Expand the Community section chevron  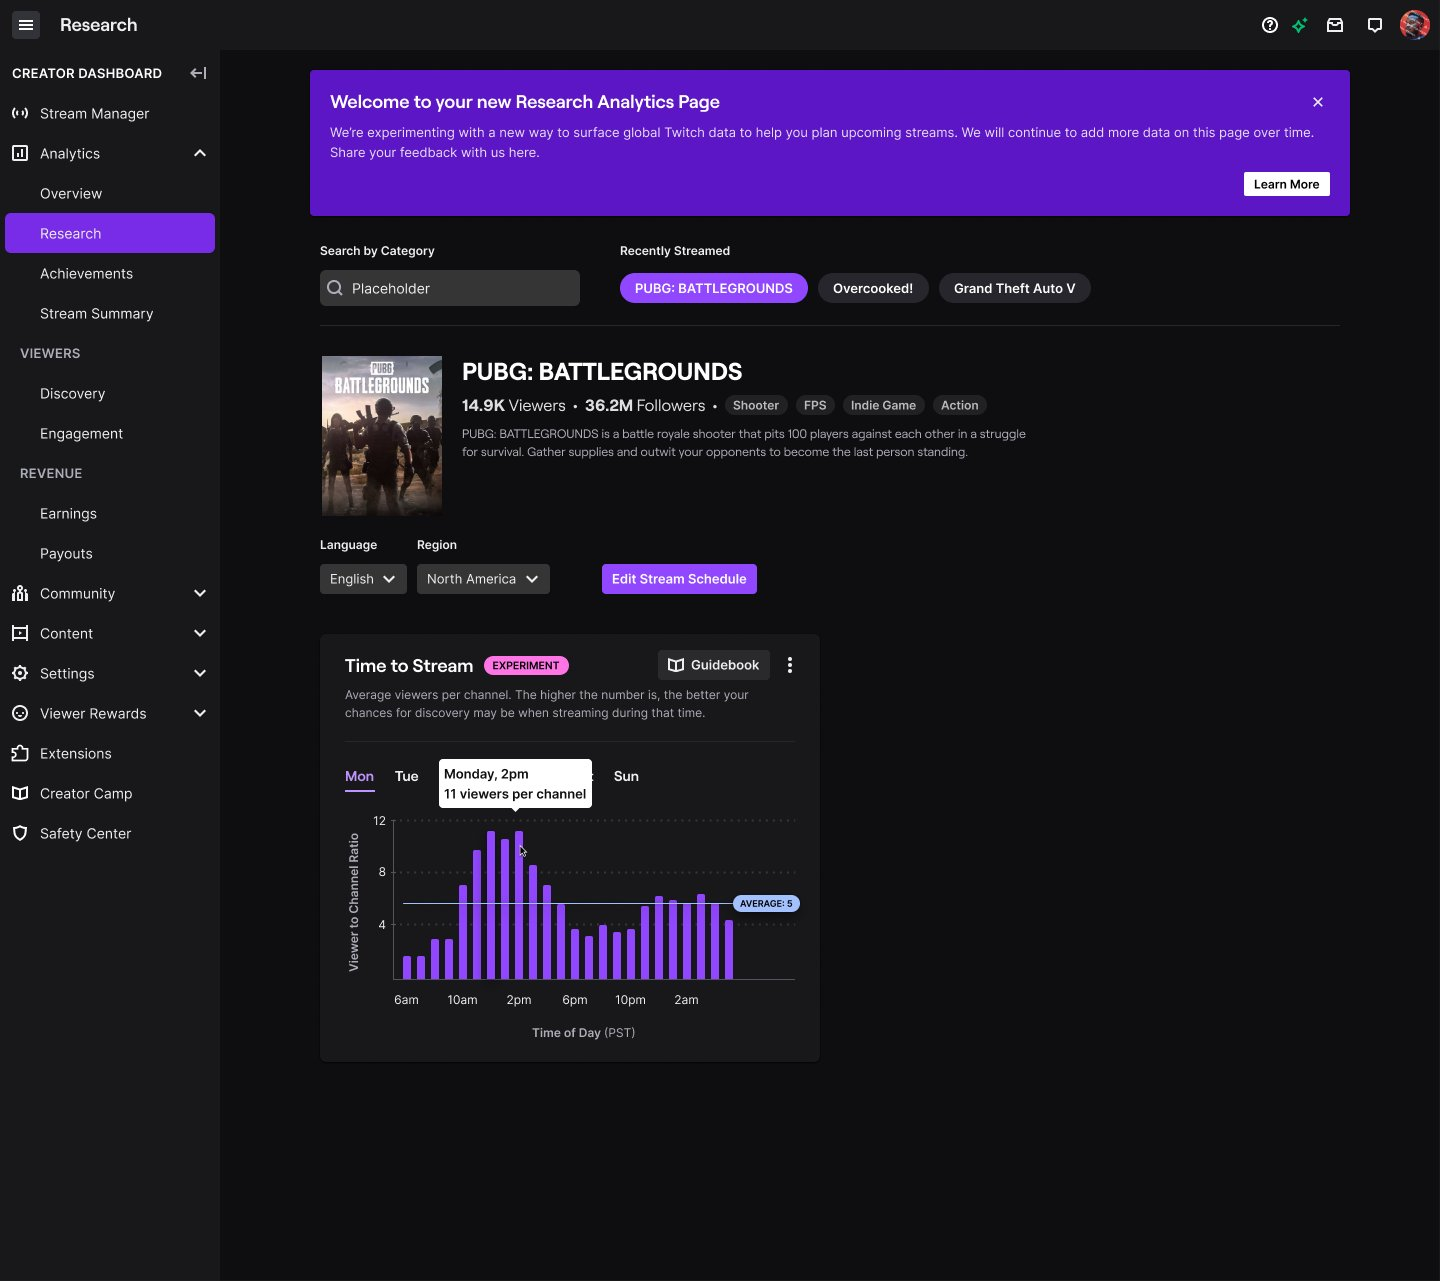200,593
